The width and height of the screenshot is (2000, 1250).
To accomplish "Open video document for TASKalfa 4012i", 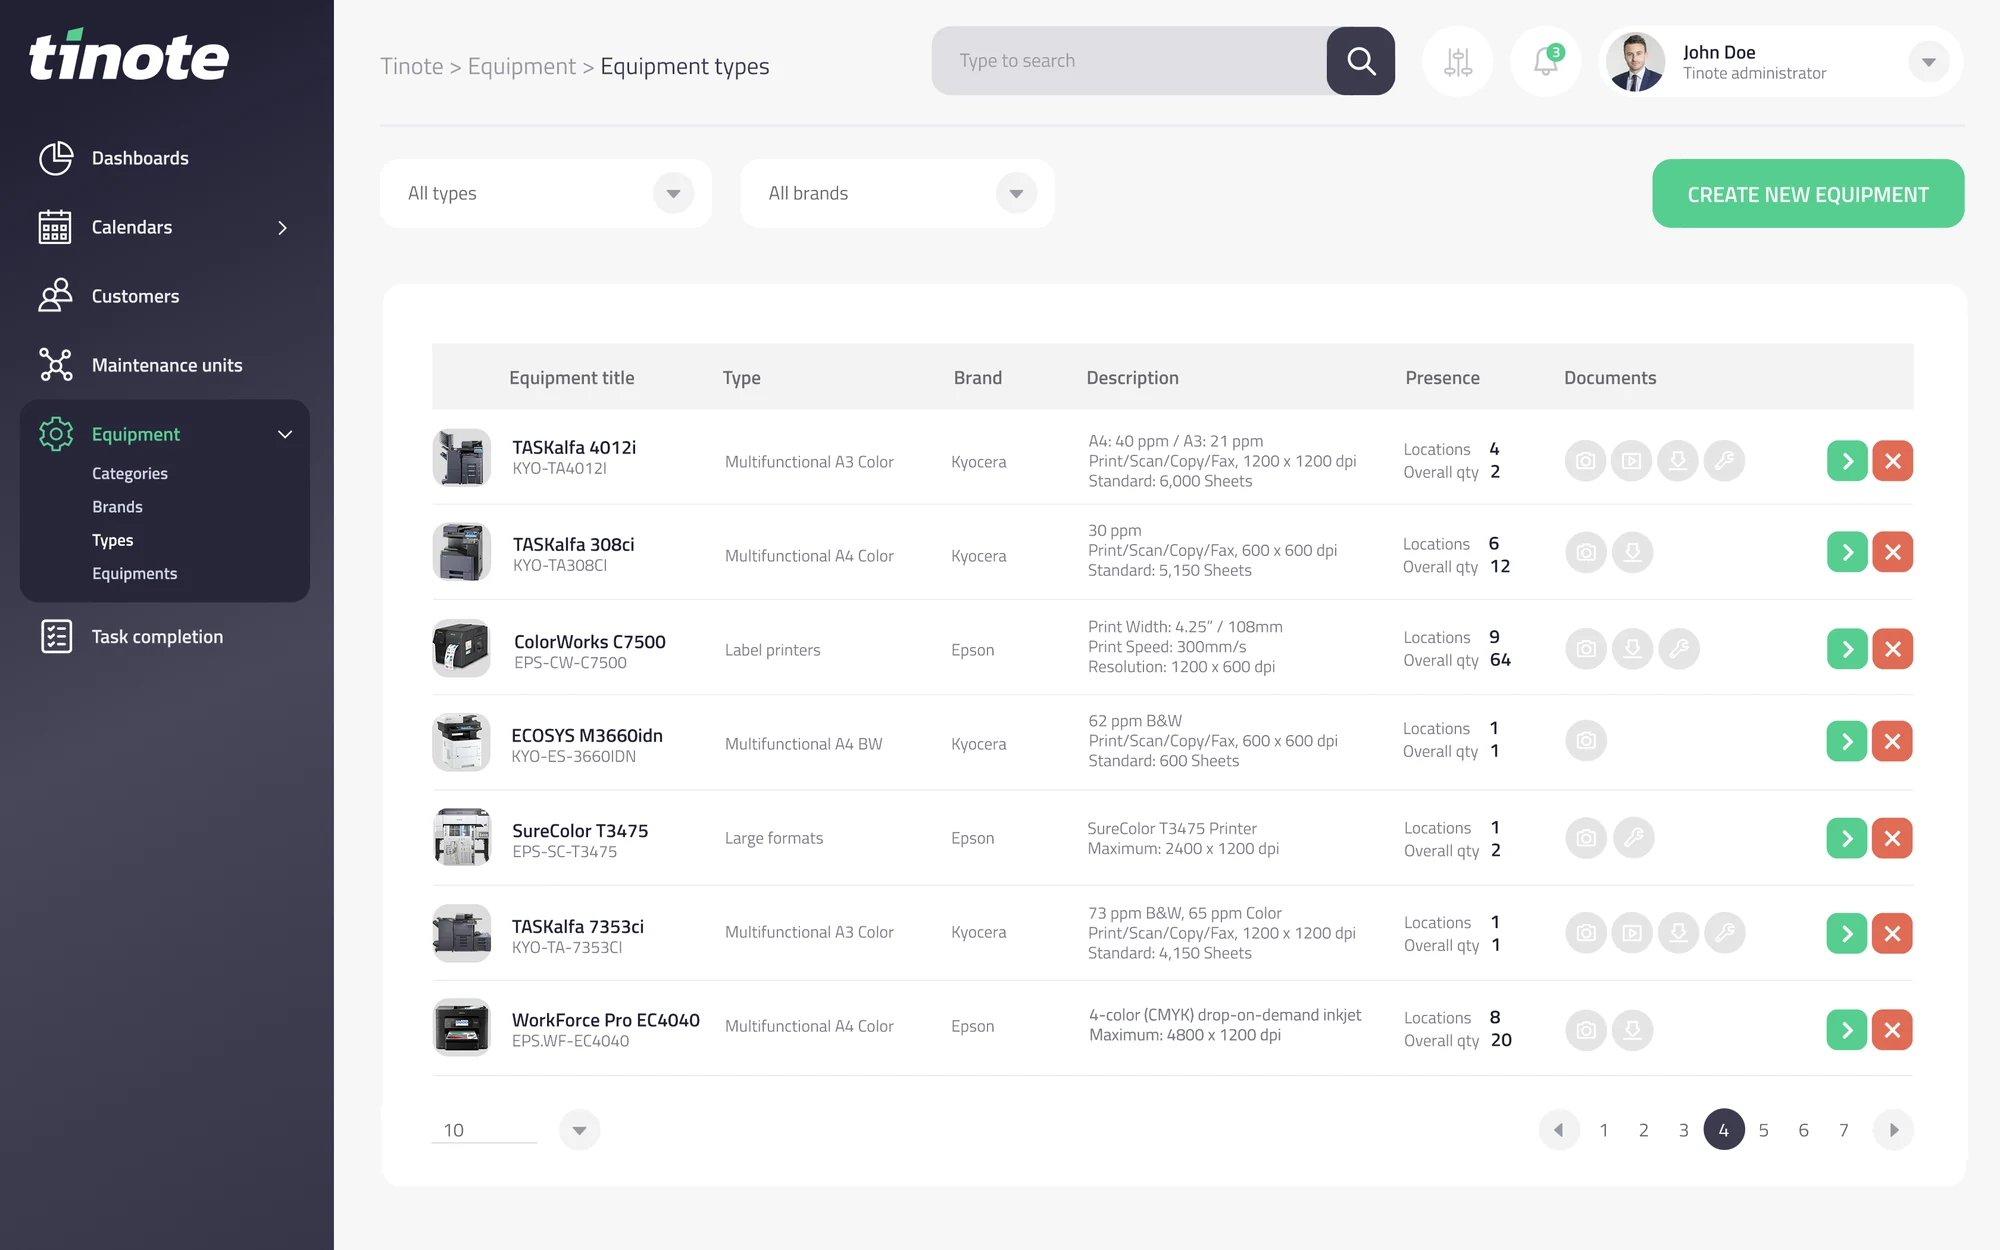I will (x=1632, y=461).
